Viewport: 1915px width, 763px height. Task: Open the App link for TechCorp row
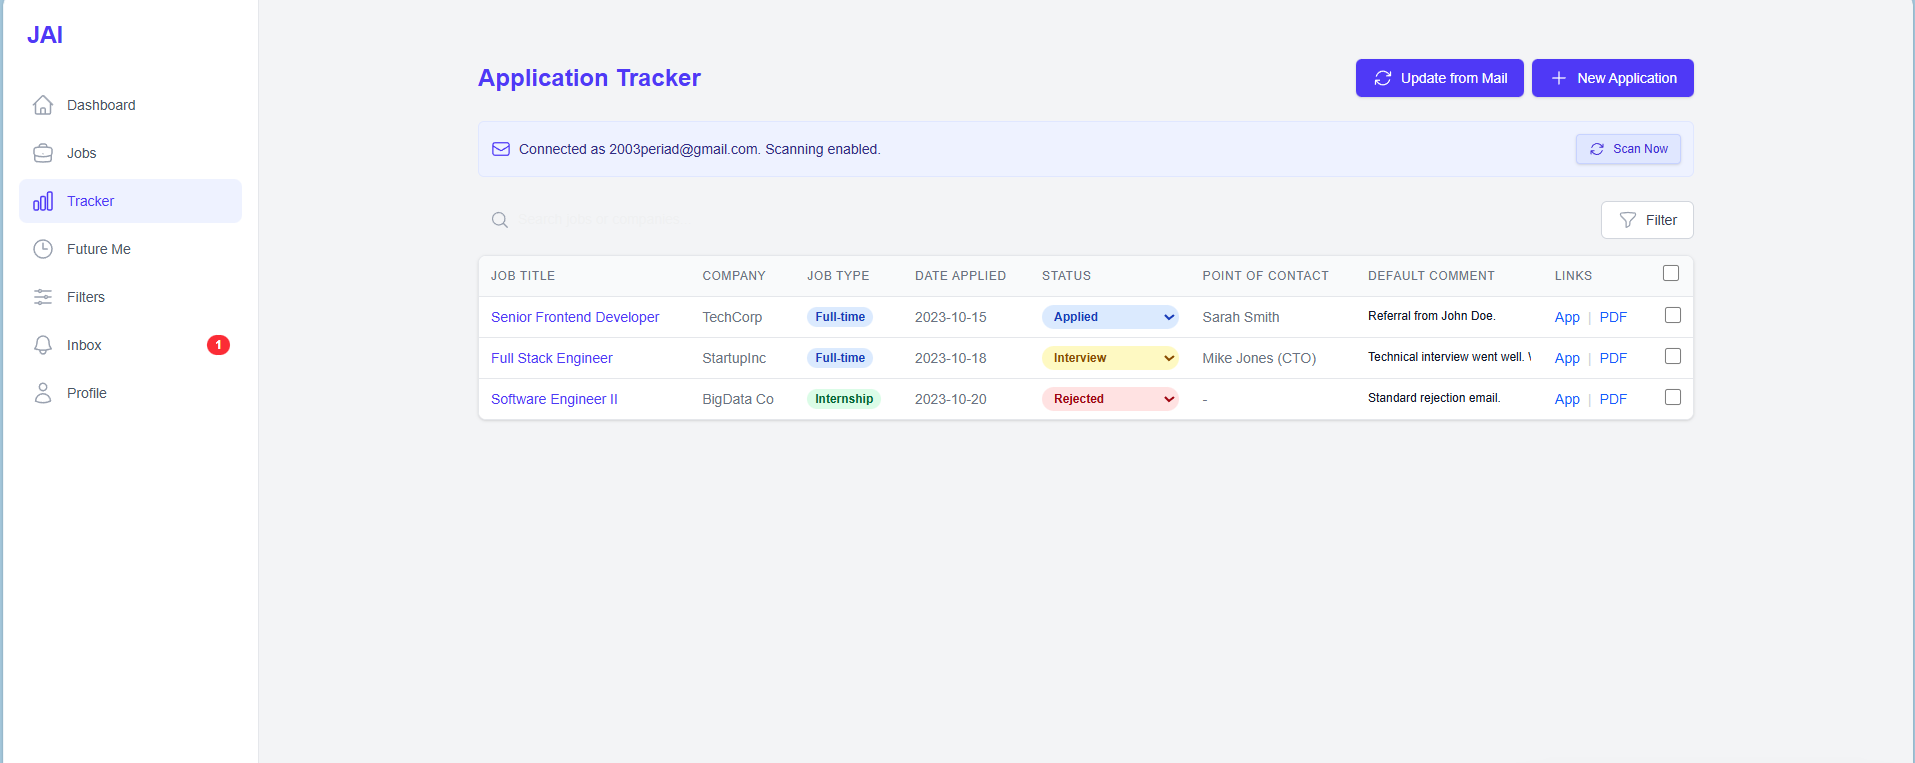[x=1567, y=317]
